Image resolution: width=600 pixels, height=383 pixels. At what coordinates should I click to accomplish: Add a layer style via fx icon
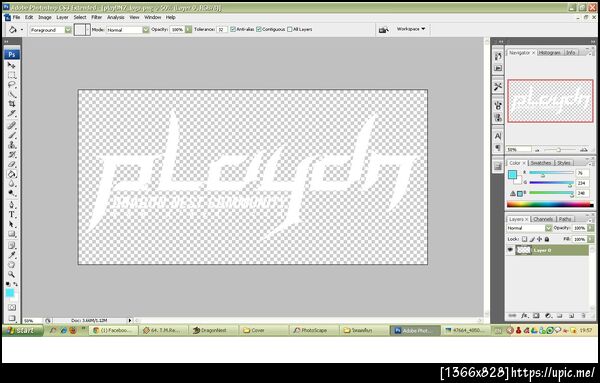(524, 316)
